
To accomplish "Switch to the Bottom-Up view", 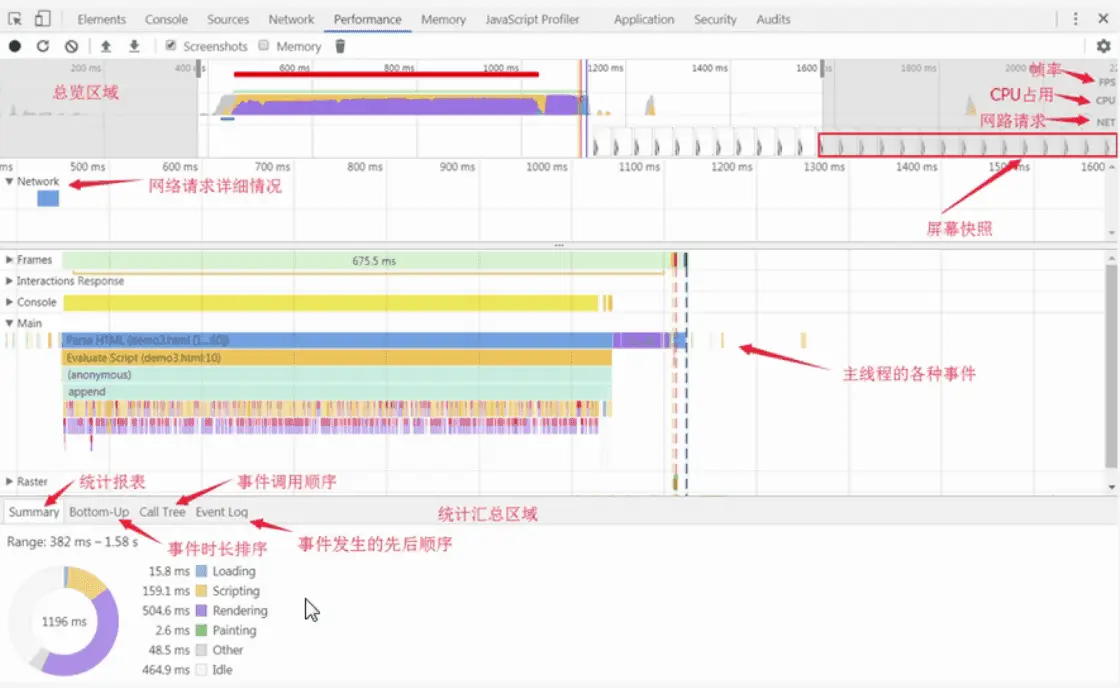I will pos(99,511).
